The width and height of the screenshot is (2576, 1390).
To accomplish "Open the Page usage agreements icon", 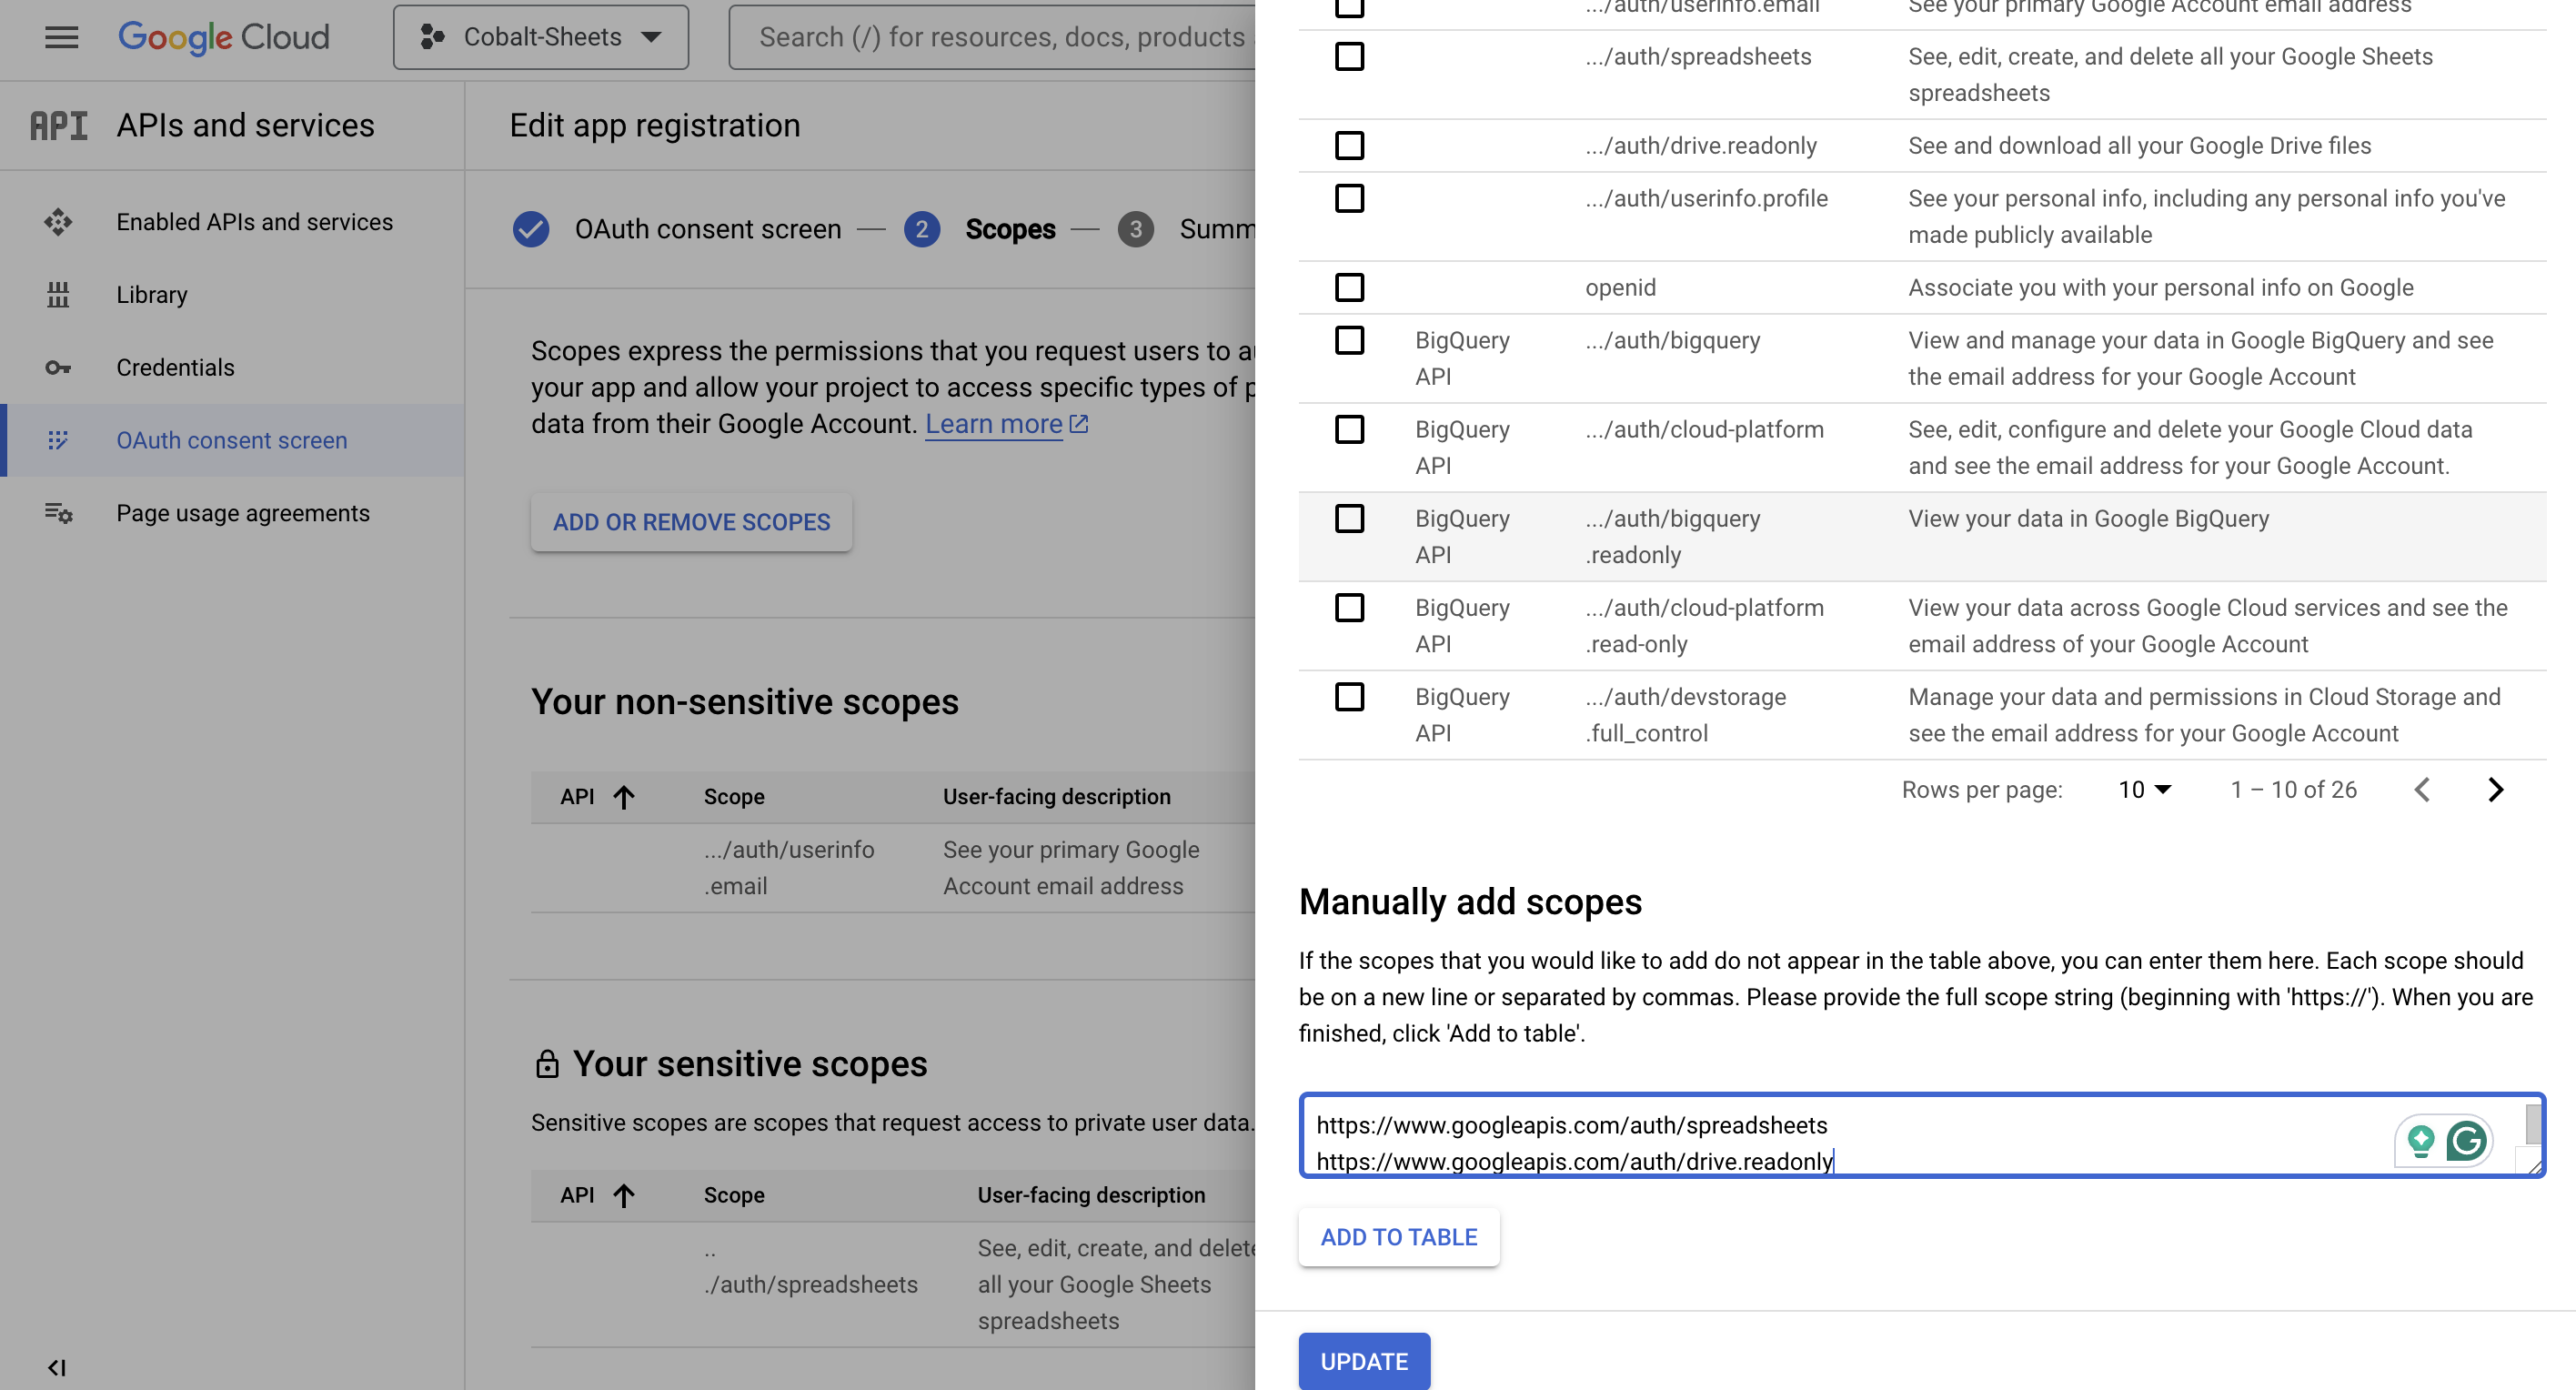I will pos(60,513).
